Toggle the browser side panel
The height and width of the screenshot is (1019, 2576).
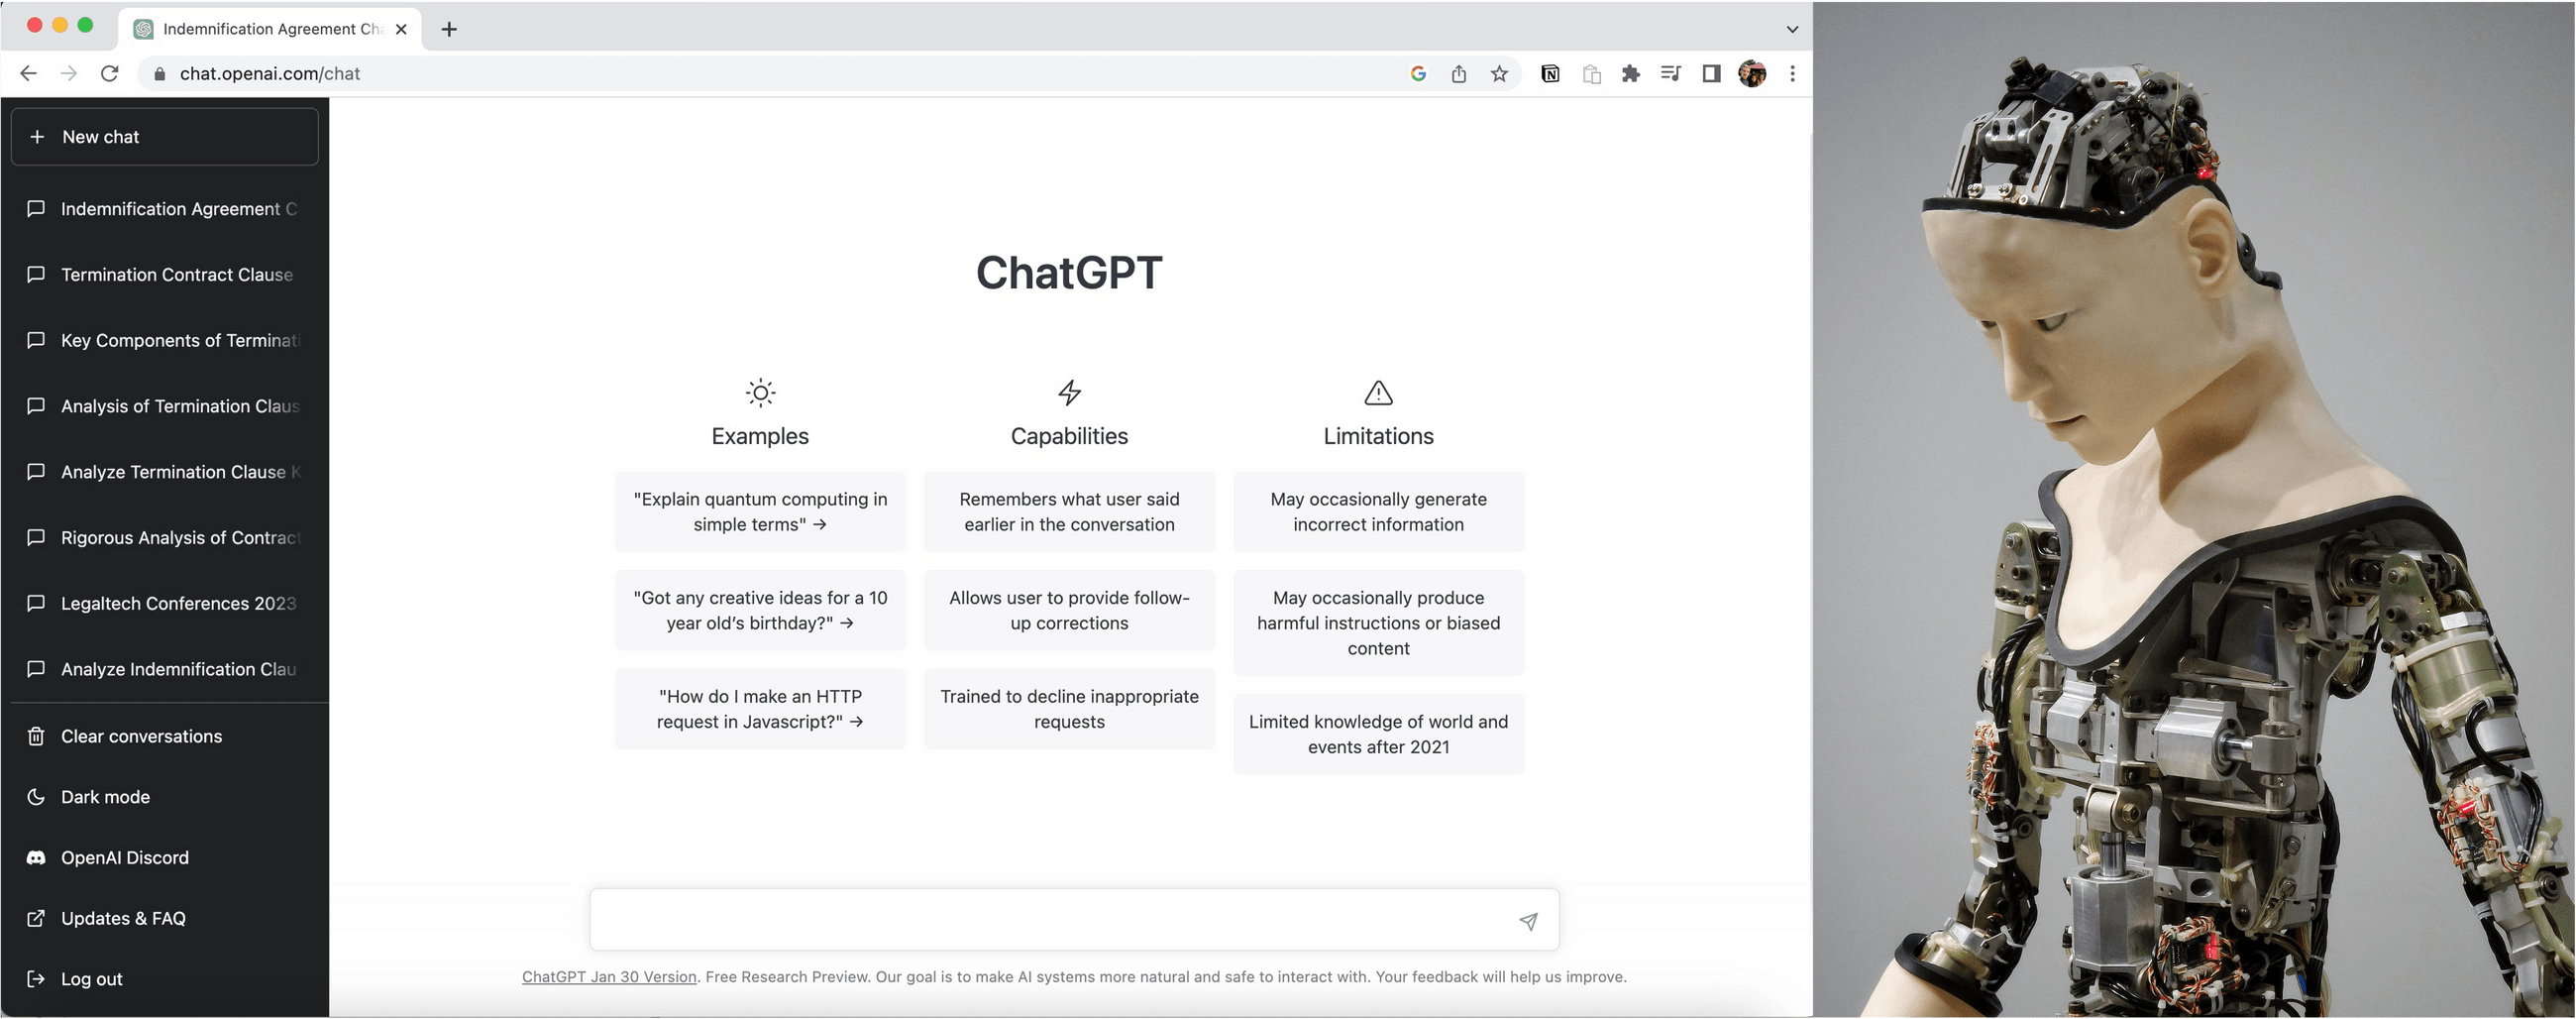(1712, 73)
